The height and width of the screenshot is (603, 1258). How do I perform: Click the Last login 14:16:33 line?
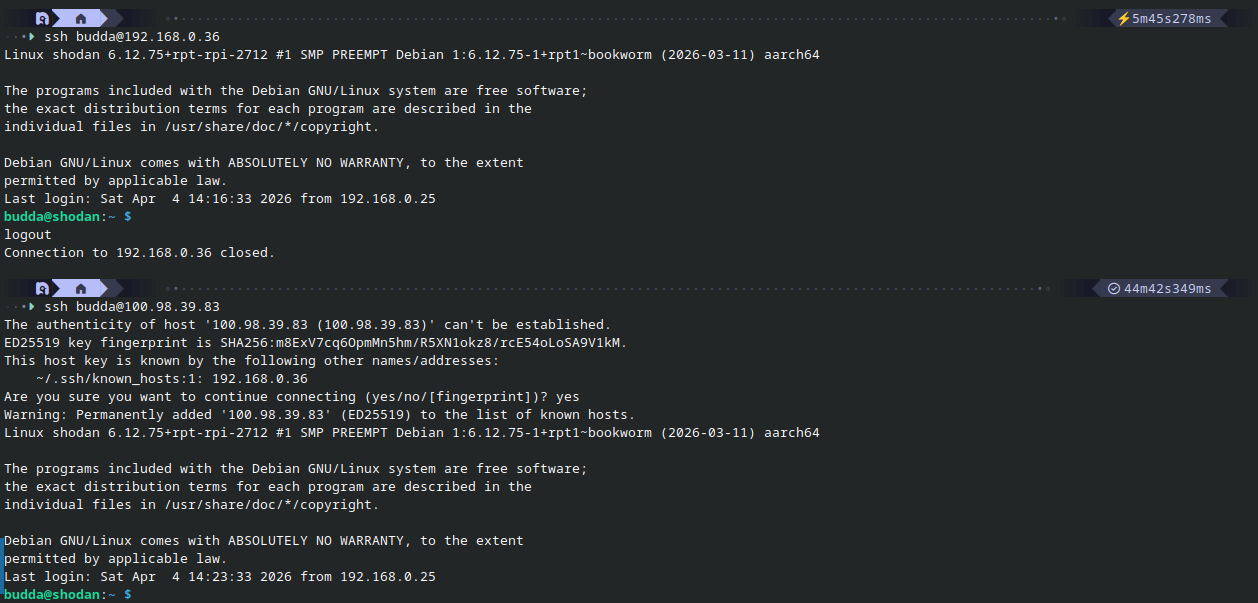(220, 199)
